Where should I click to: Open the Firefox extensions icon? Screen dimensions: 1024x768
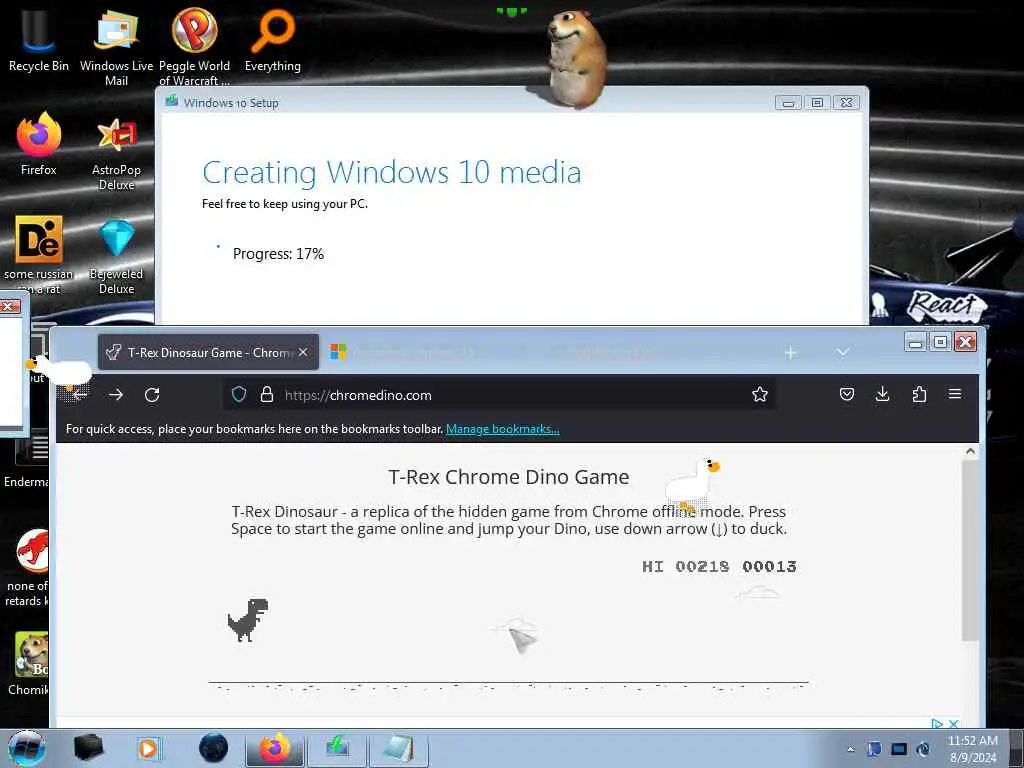[919, 394]
